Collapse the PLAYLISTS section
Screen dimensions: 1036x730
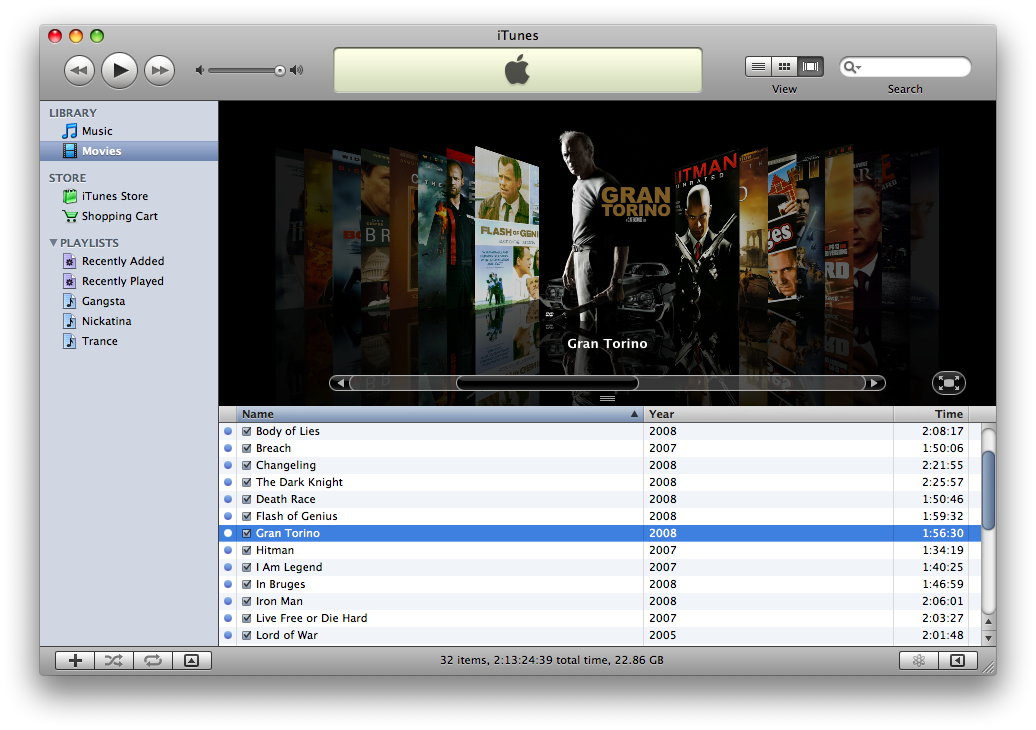(x=54, y=242)
